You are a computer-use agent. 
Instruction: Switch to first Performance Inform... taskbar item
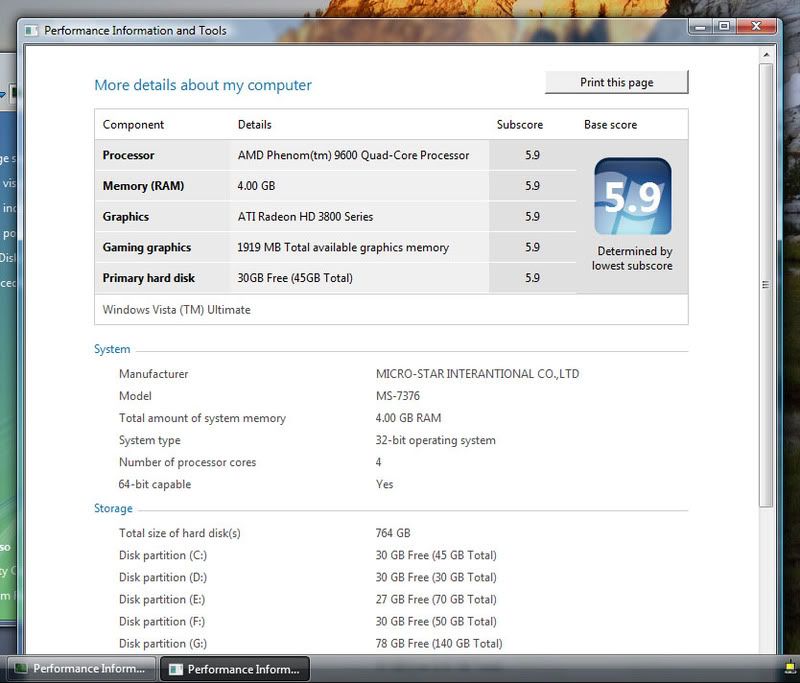80,669
